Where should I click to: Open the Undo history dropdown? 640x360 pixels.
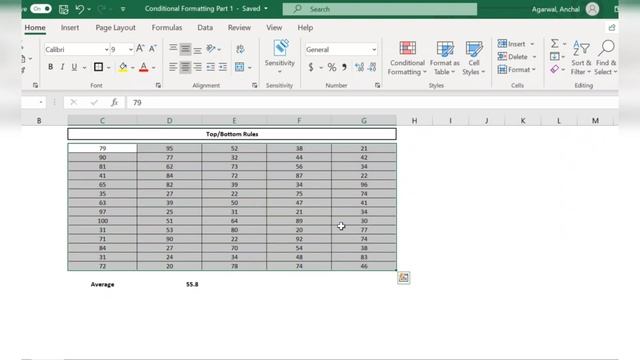pyautogui.click(x=89, y=9)
